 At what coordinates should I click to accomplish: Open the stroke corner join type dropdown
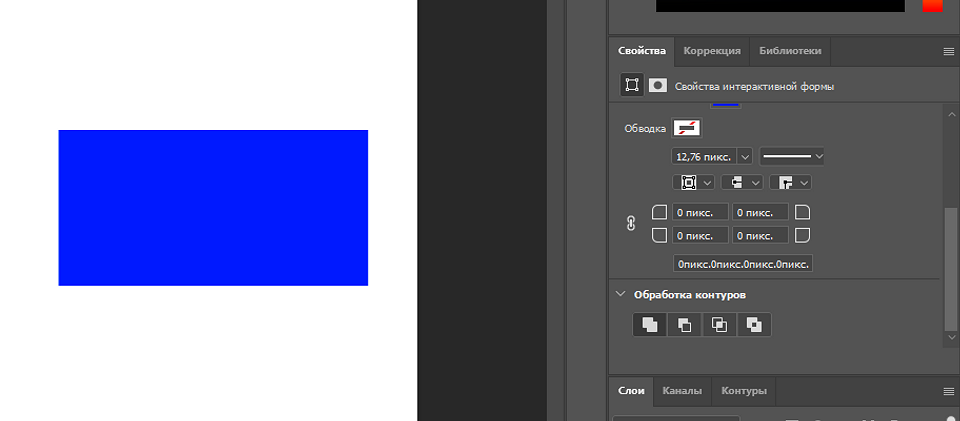point(790,183)
